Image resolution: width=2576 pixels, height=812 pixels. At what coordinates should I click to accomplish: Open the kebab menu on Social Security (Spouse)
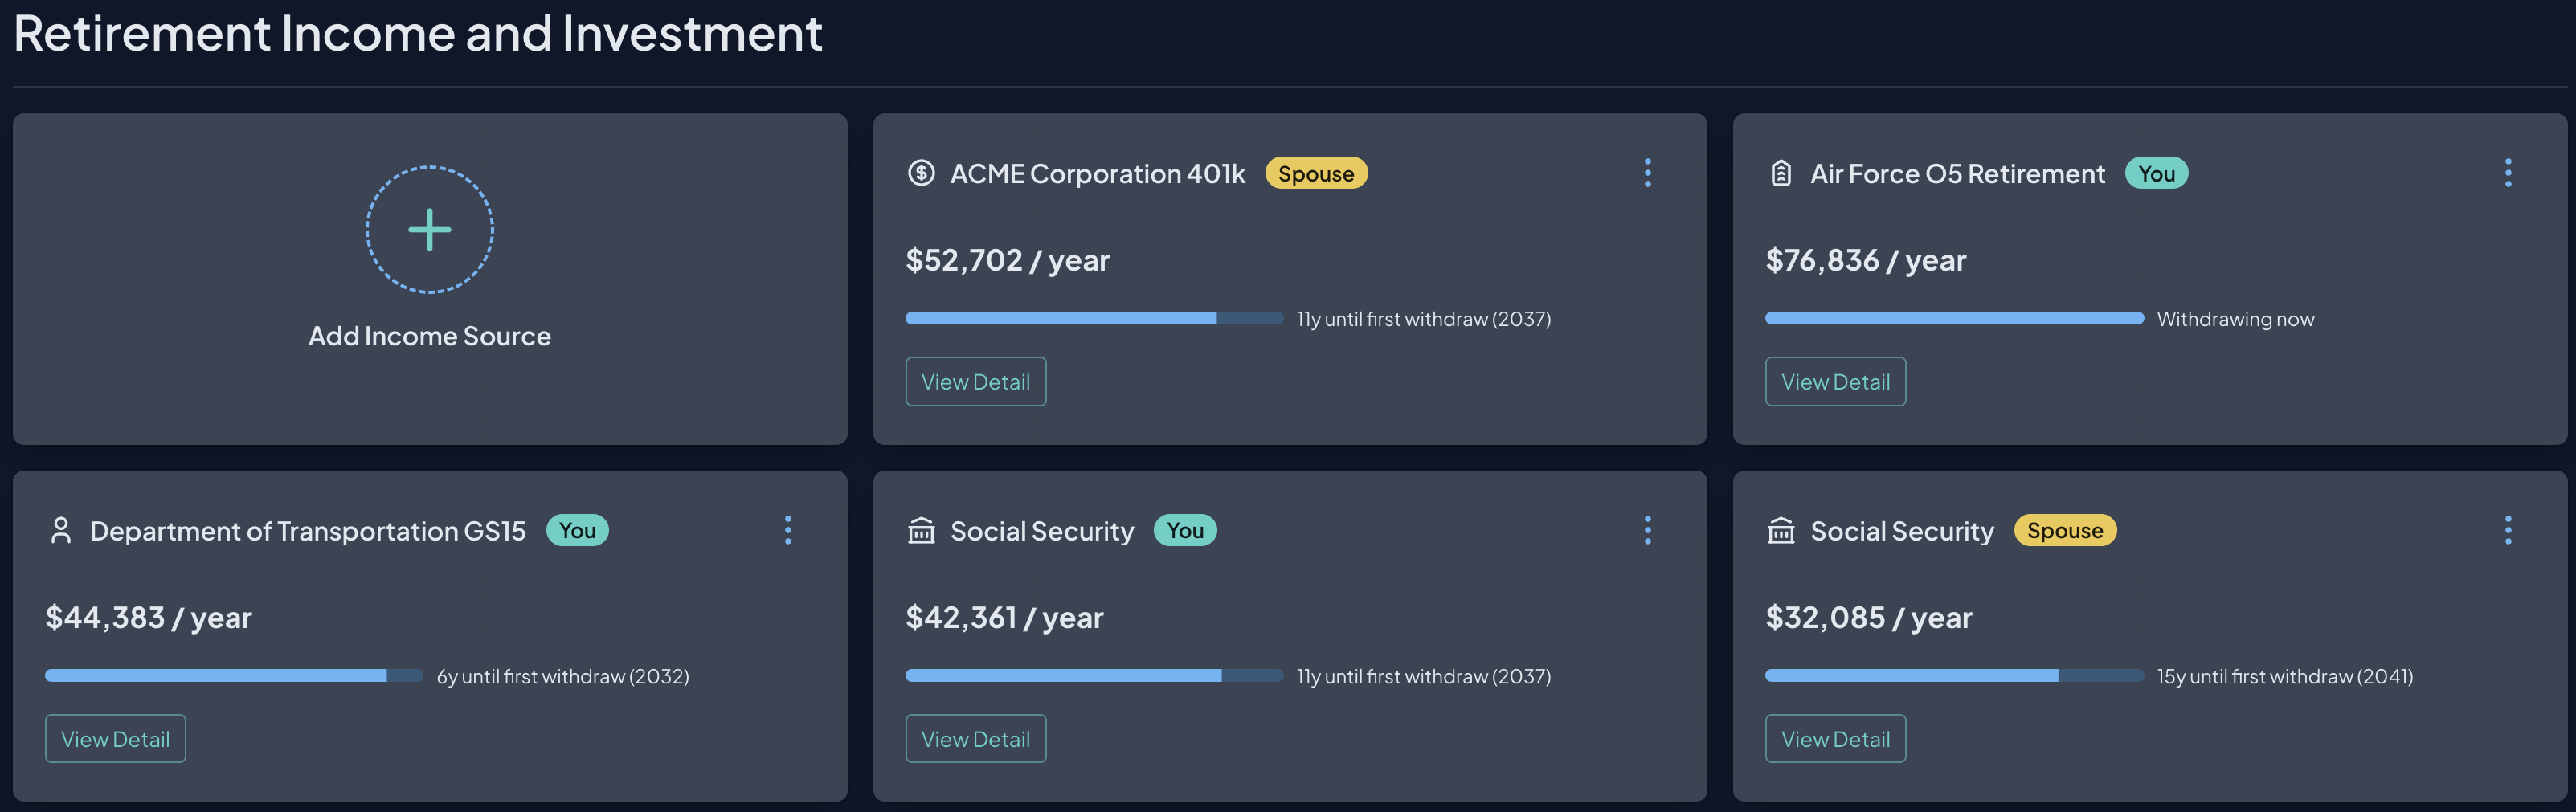coord(2508,530)
